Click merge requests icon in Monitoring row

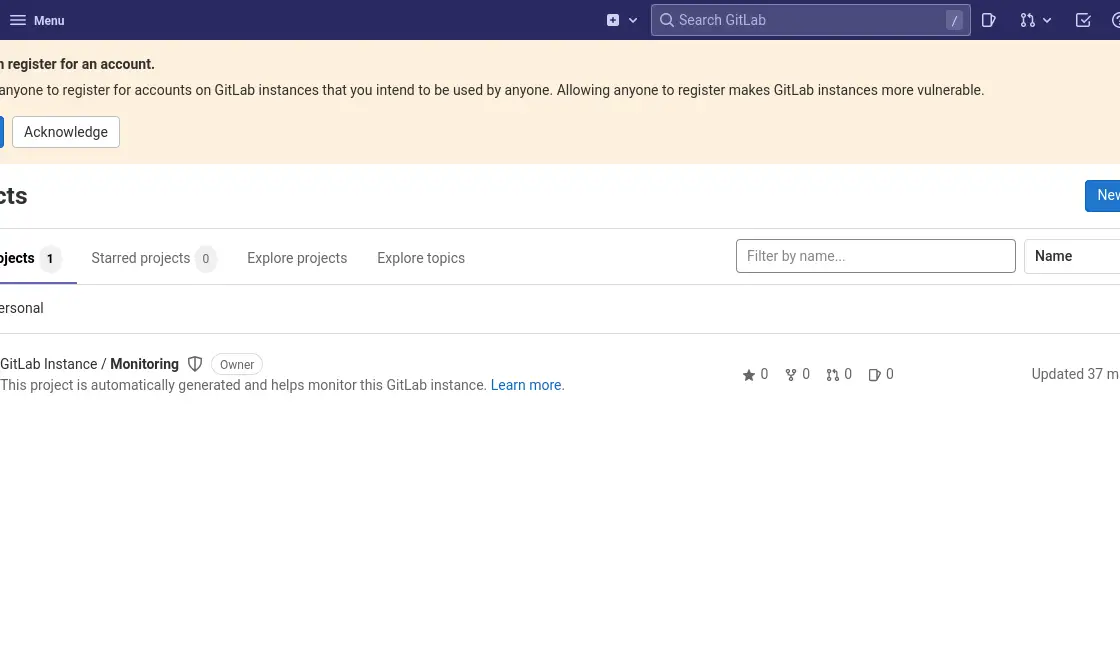point(833,375)
